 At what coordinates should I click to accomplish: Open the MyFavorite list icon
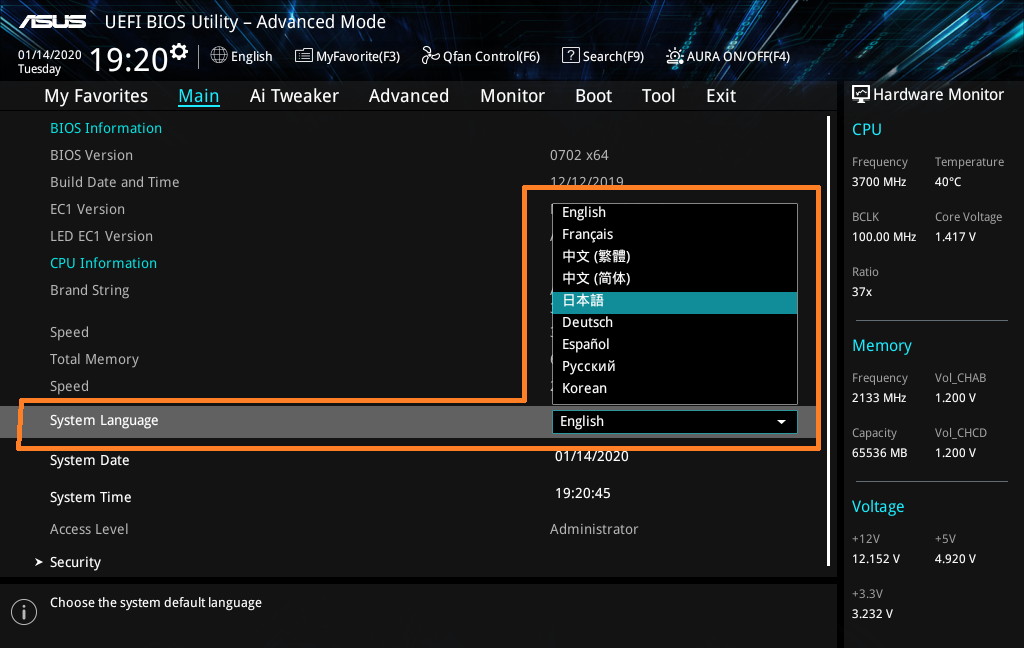click(304, 56)
